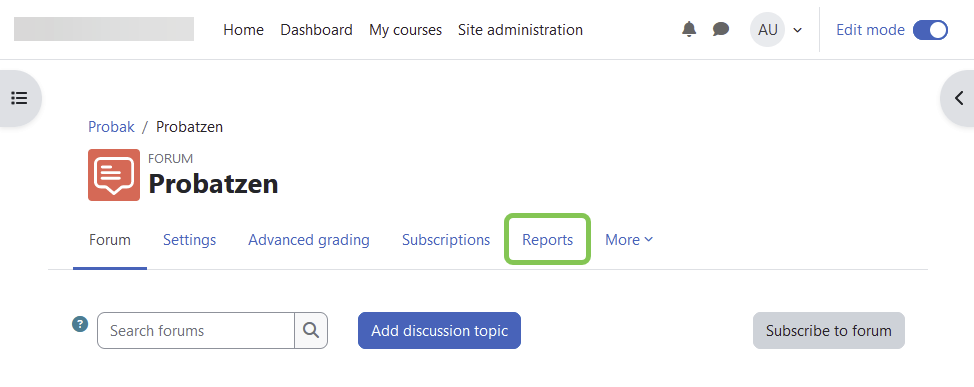Click Add discussion topic button

(439, 330)
